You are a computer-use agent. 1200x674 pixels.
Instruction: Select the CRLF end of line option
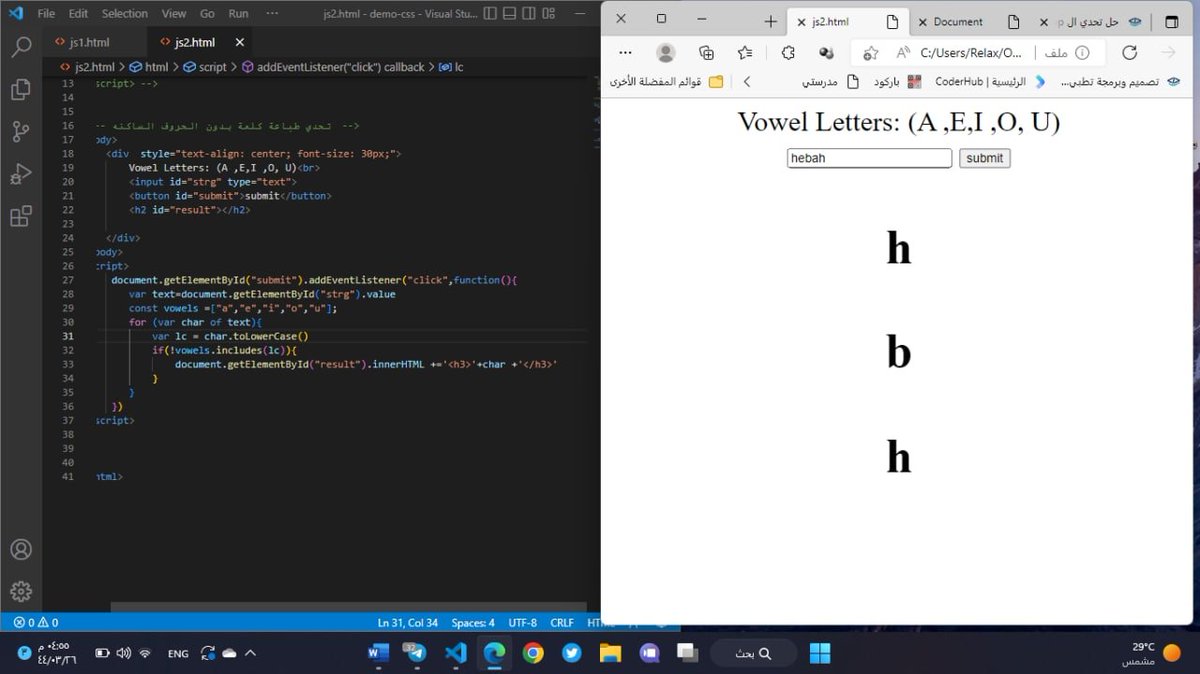click(x=562, y=622)
